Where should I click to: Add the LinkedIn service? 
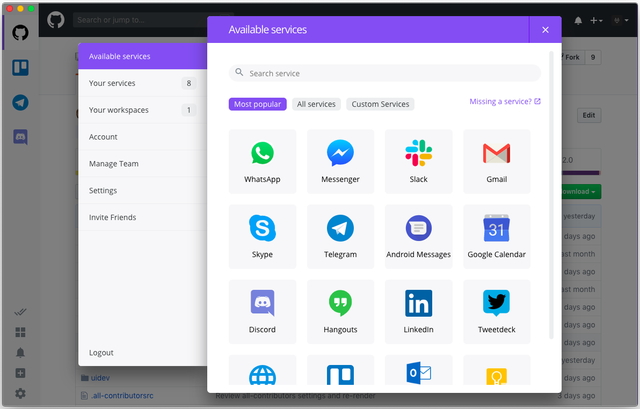pyautogui.click(x=418, y=312)
